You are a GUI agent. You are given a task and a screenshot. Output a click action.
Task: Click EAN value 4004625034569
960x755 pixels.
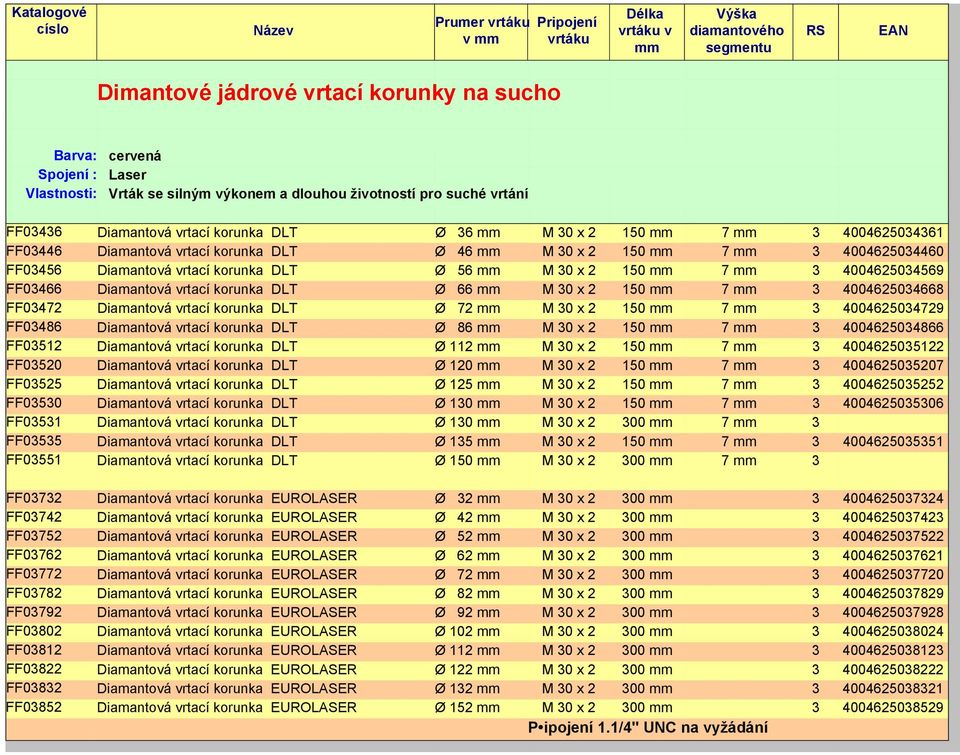(893, 271)
